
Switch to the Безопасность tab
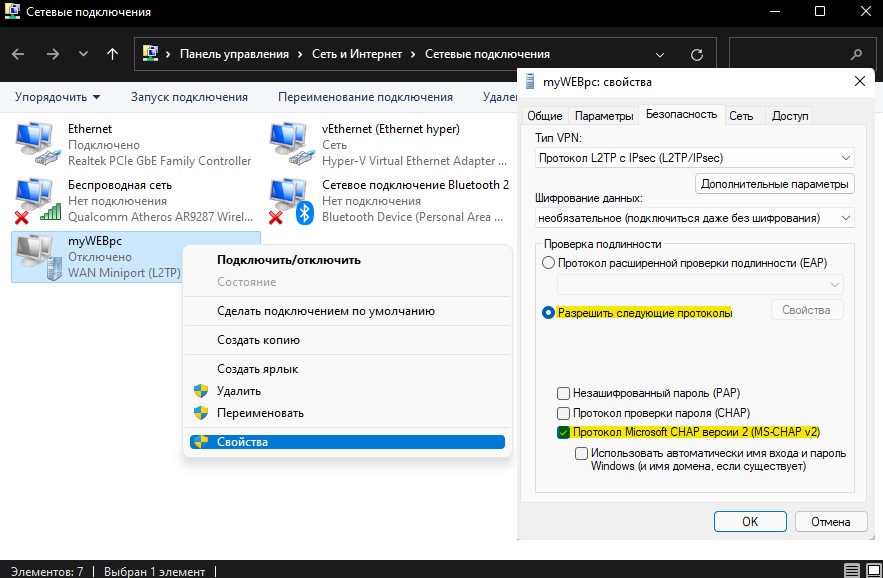tap(681, 114)
